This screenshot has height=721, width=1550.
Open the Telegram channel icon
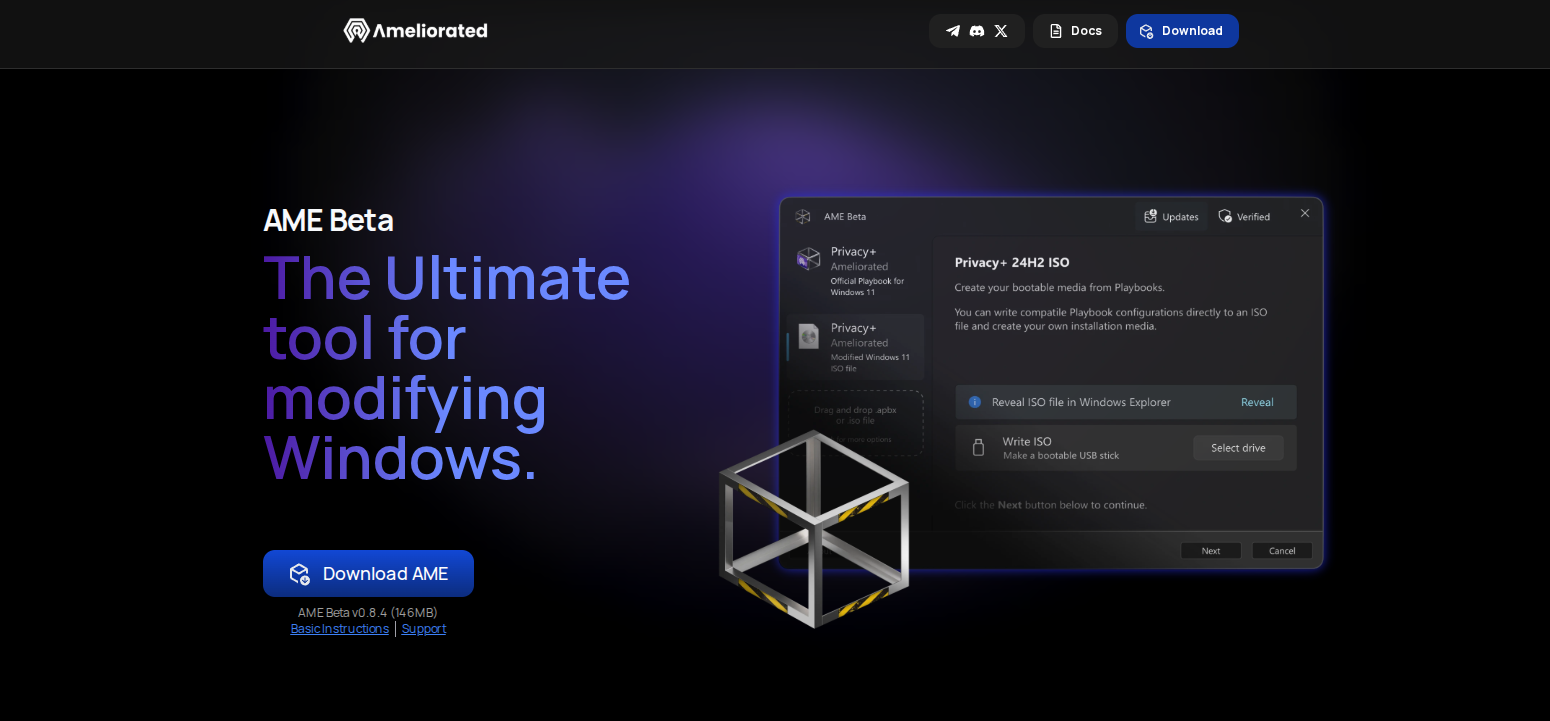(953, 31)
